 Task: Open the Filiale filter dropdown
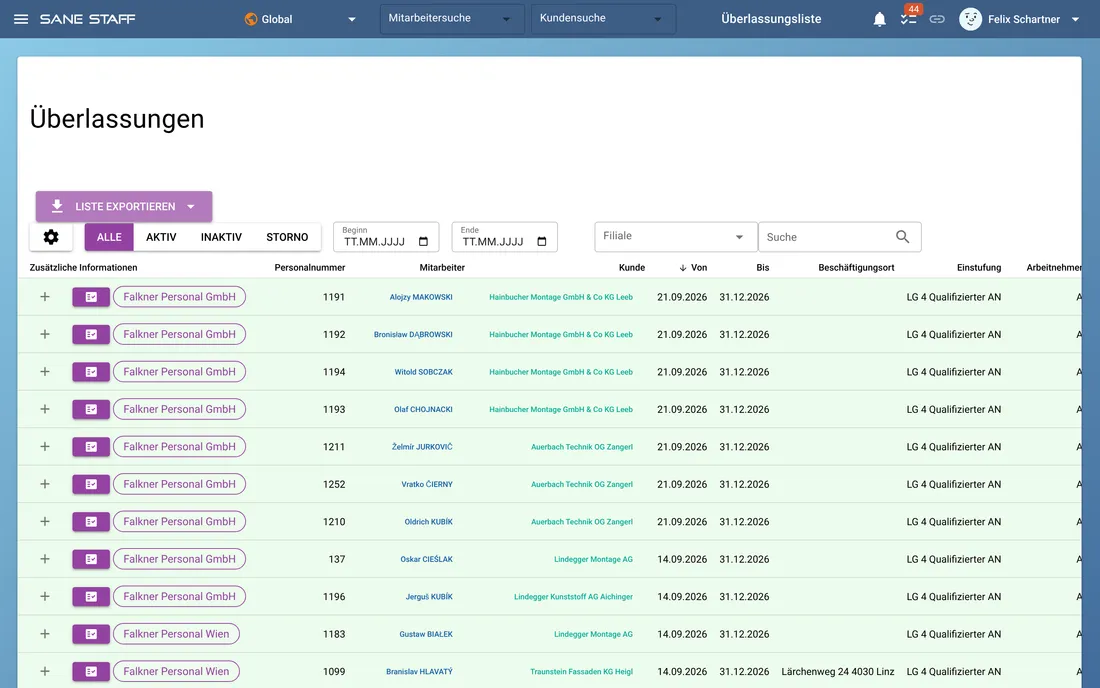click(676, 237)
